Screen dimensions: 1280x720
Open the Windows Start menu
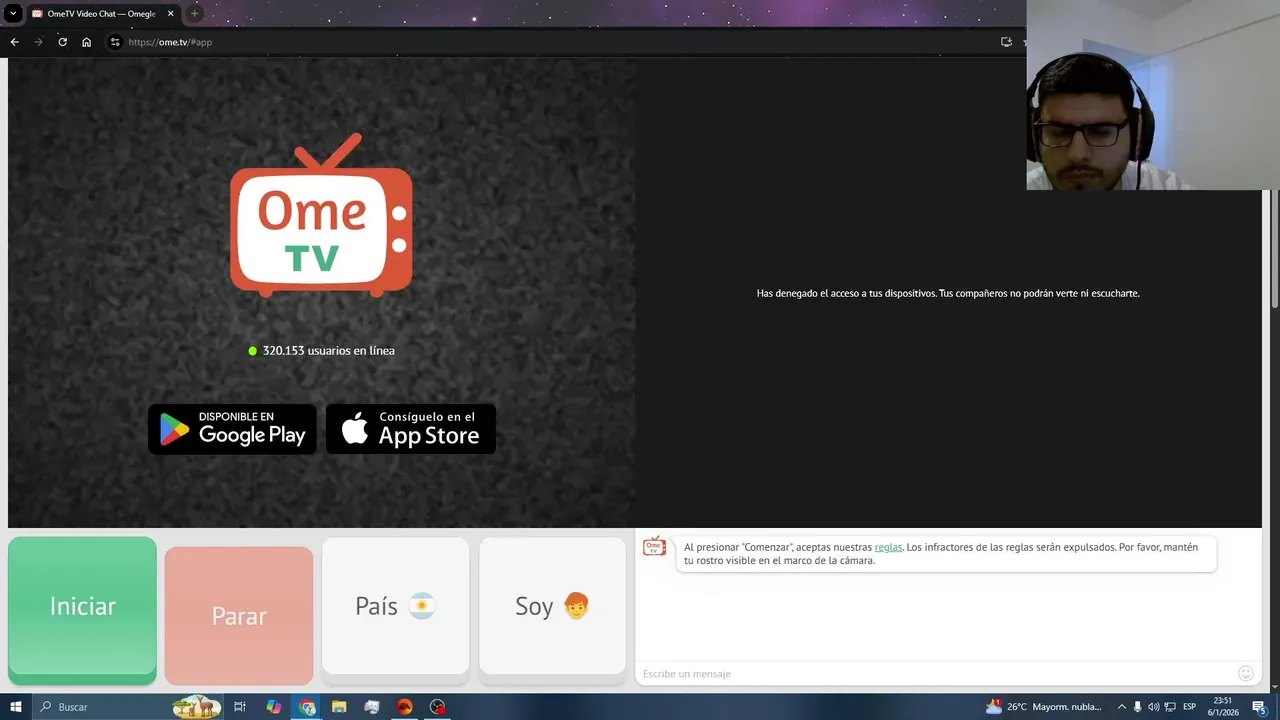pyautogui.click(x=15, y=707)
